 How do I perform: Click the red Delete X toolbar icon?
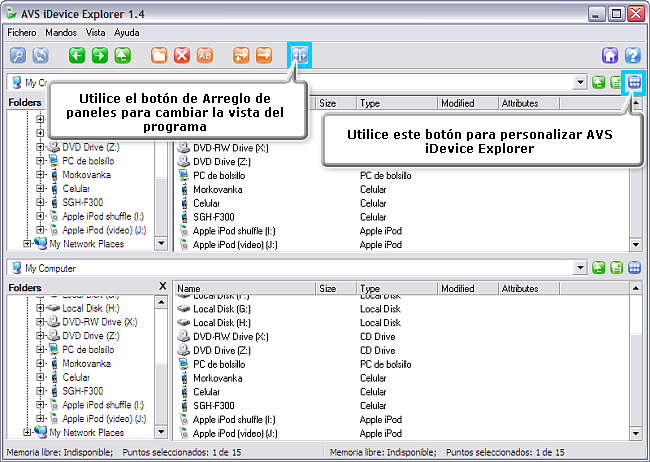point(182,55)
